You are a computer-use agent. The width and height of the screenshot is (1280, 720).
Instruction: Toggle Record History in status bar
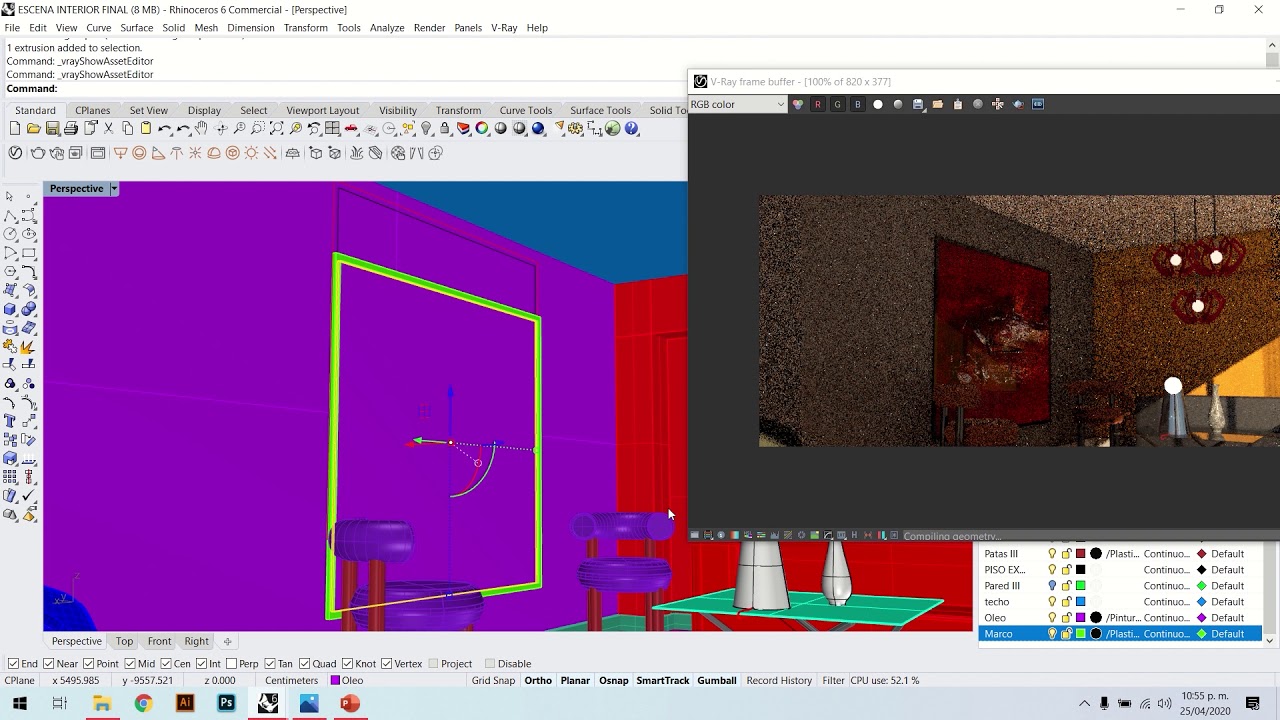click(x=779, y=680)
